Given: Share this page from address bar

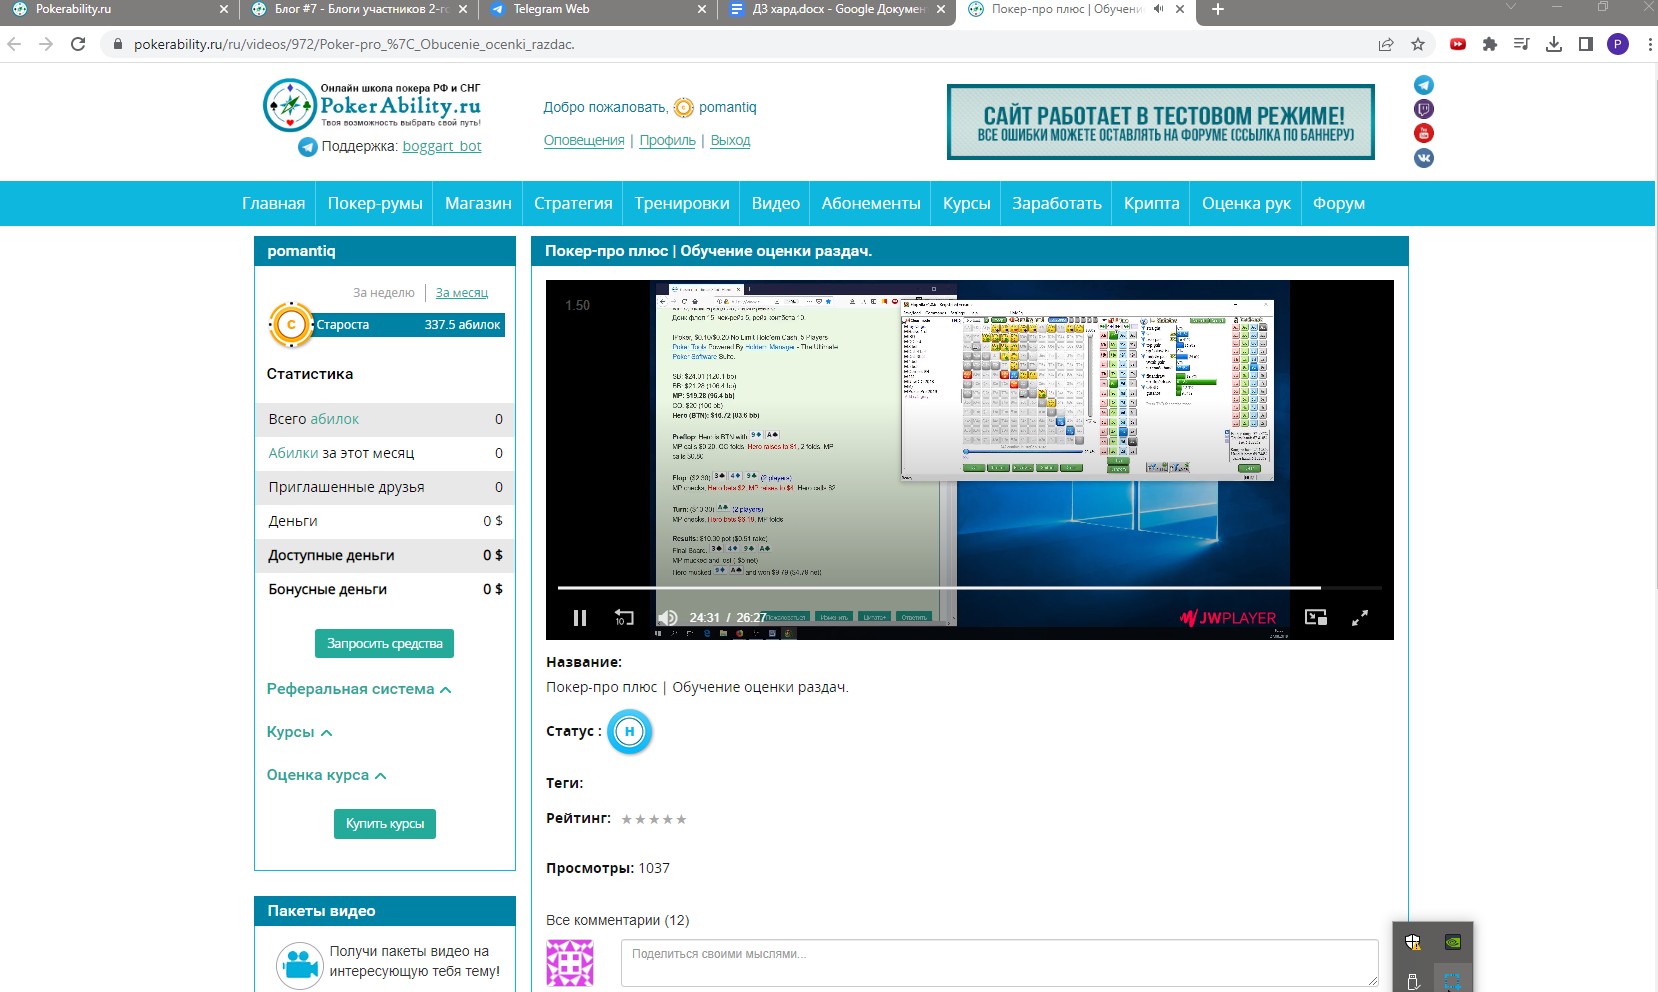Looking at the screenshot, I should 1386,44.
